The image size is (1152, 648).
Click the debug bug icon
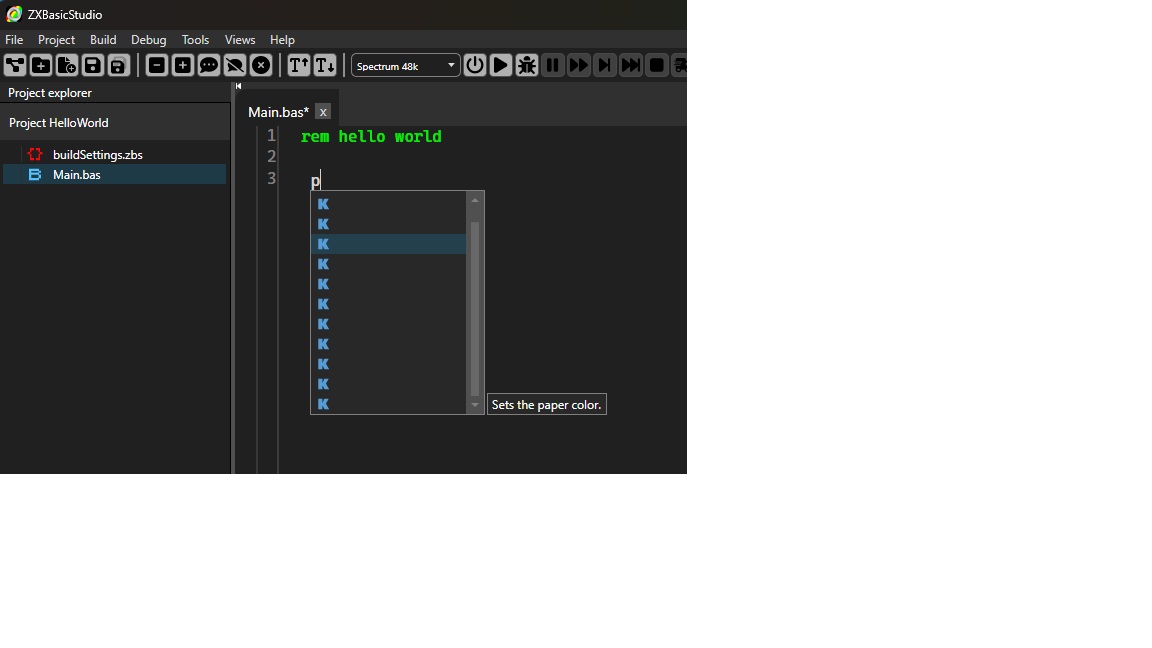527,66
